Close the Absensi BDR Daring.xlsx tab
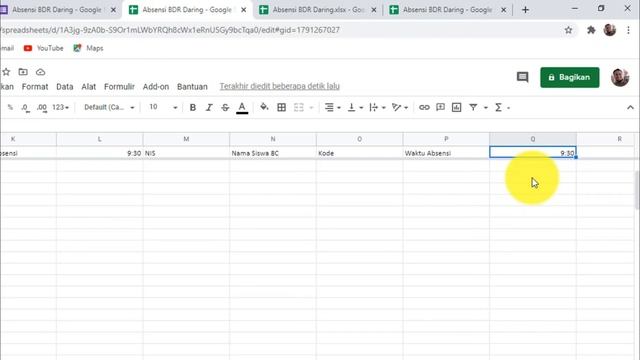The width and height of the screenshot is (640, 360). tap(373, 10)
